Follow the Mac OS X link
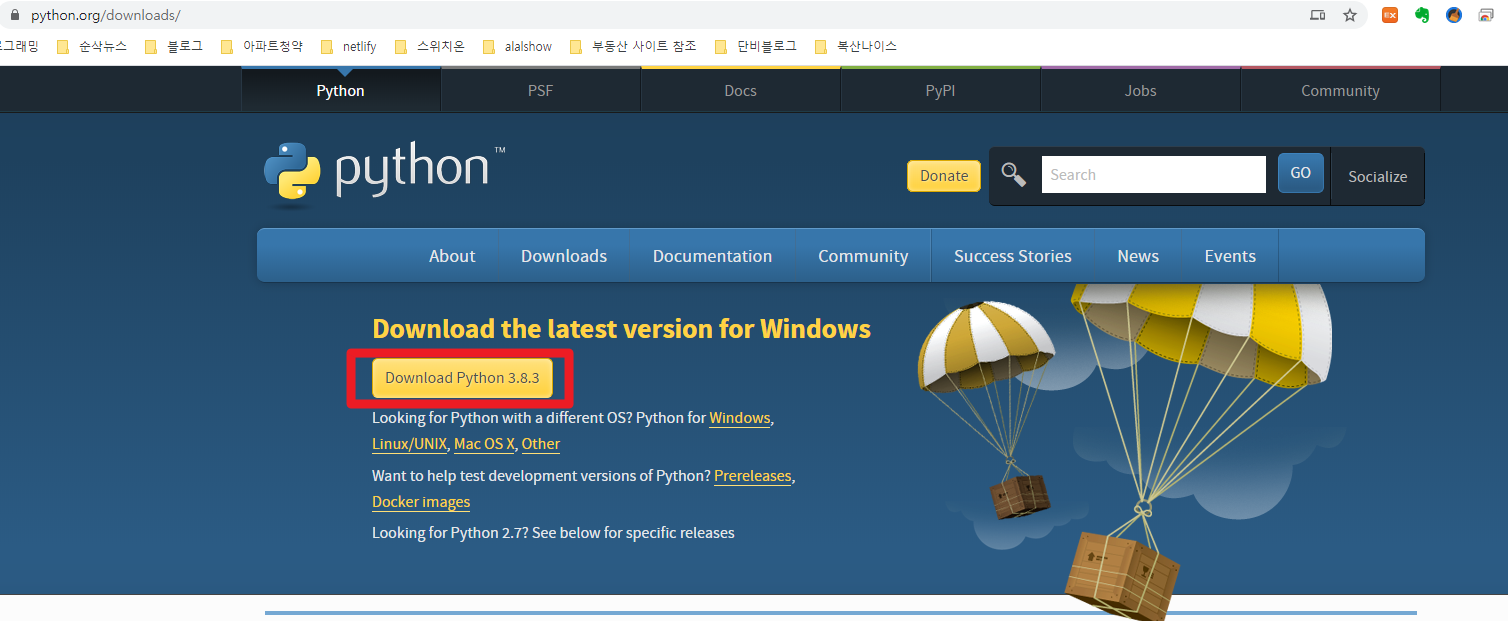 pos(484,444)
